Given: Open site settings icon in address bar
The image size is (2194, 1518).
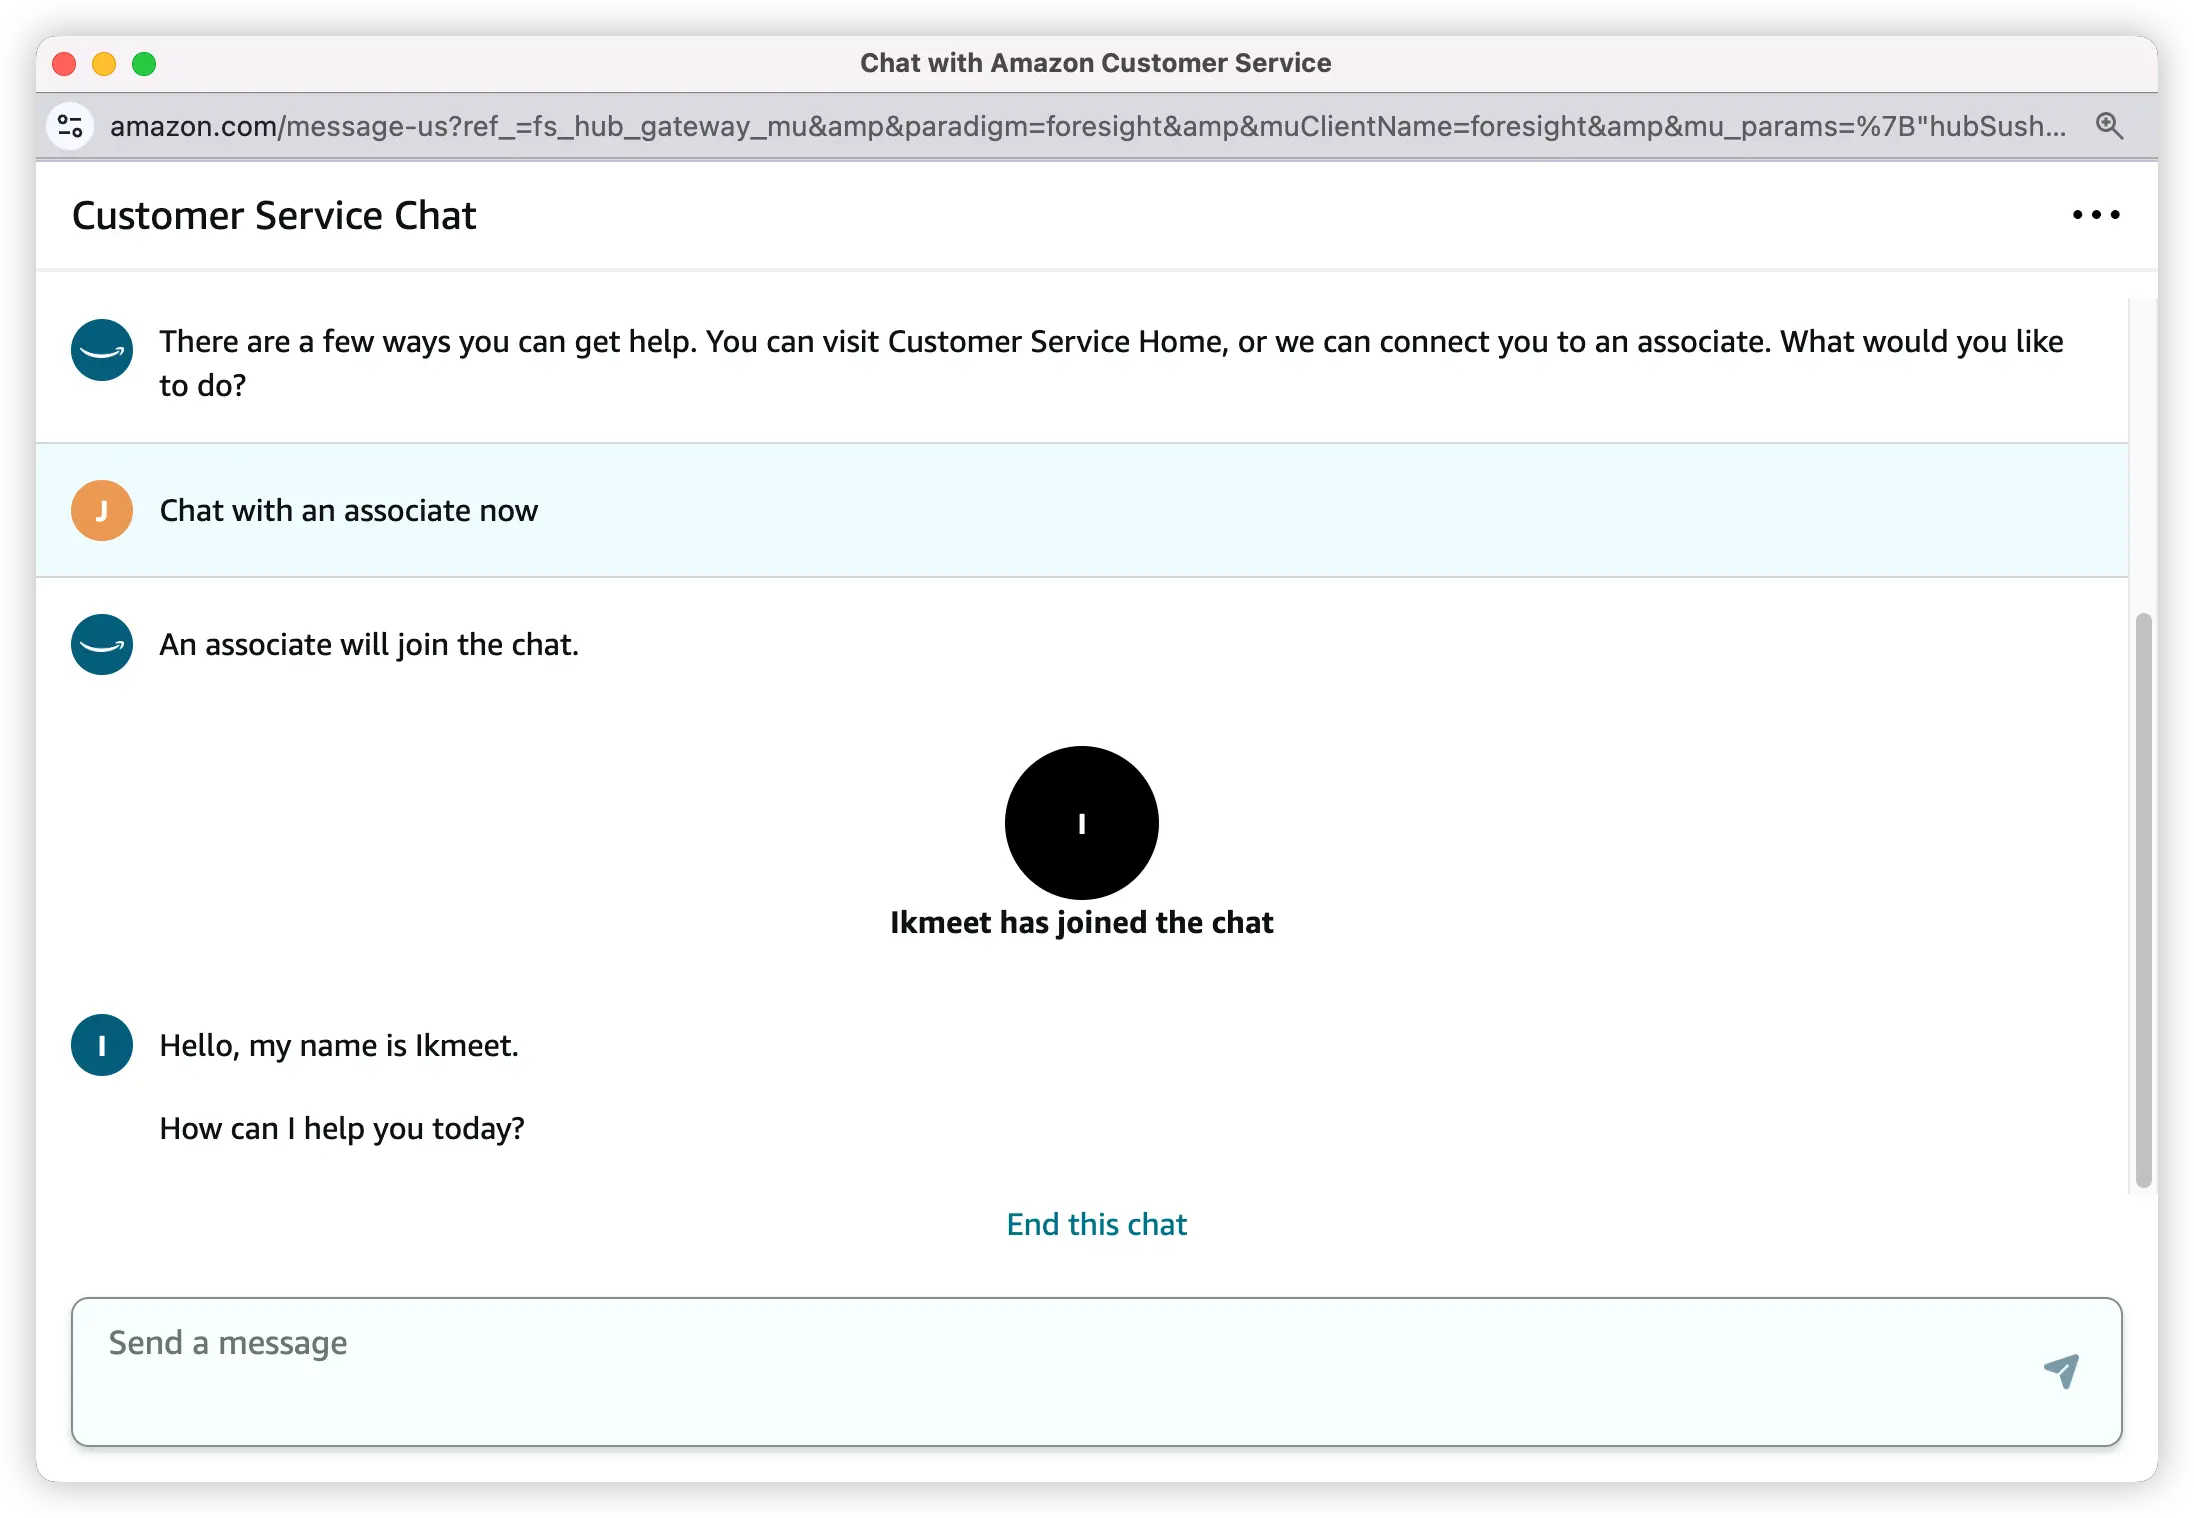Looking at the screenshot, I should [x=70, y=126].
